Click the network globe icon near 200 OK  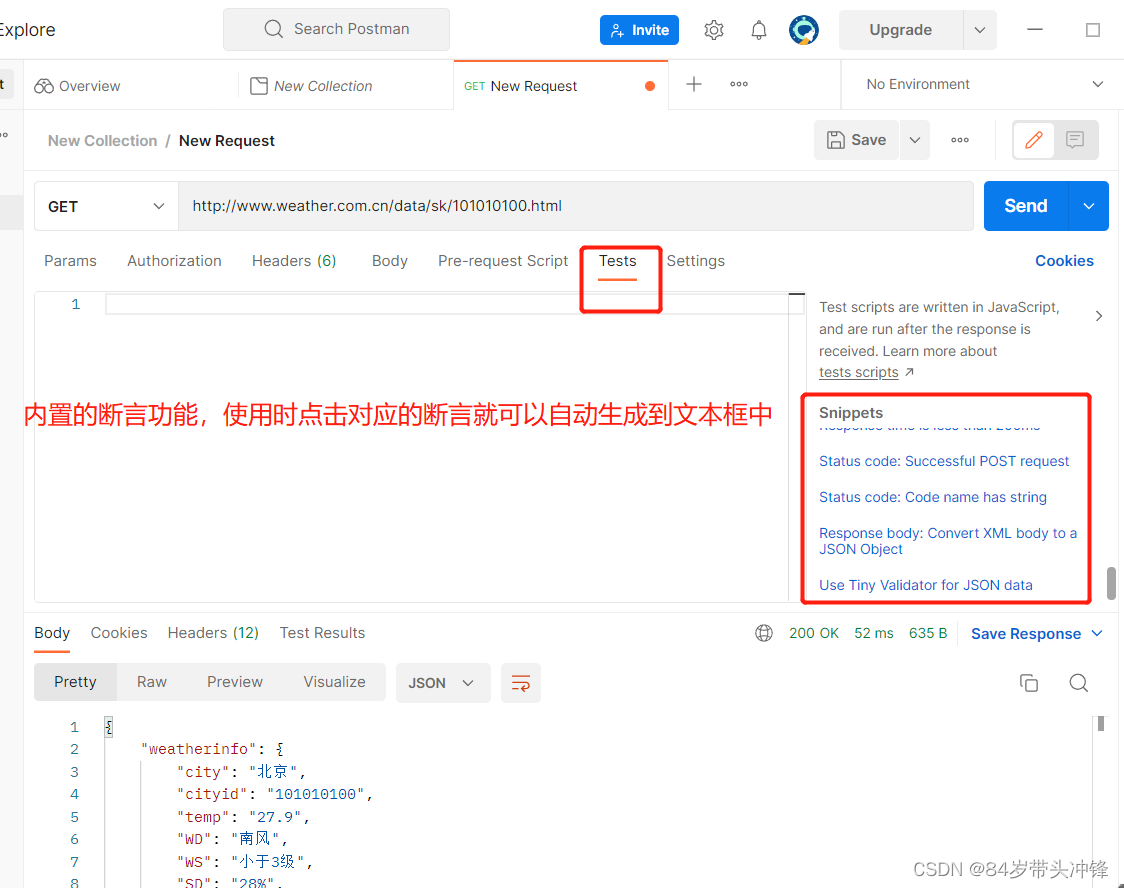tap(764, 632)
